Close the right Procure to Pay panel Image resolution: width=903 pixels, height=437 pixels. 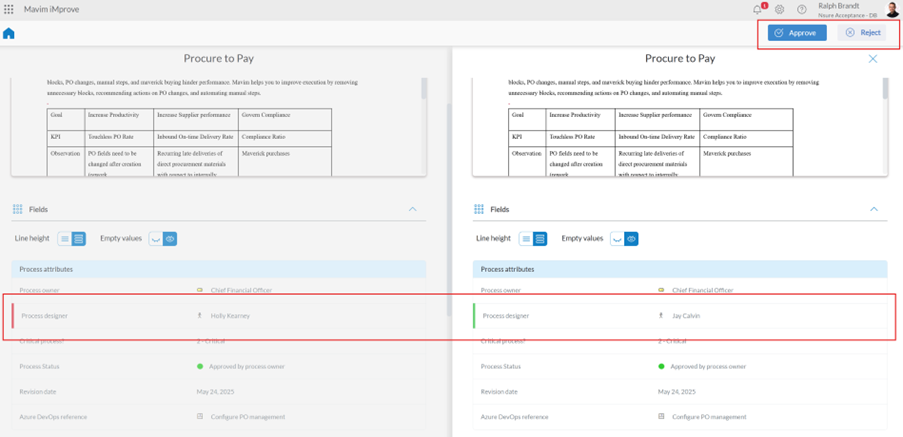coord(873,59)
